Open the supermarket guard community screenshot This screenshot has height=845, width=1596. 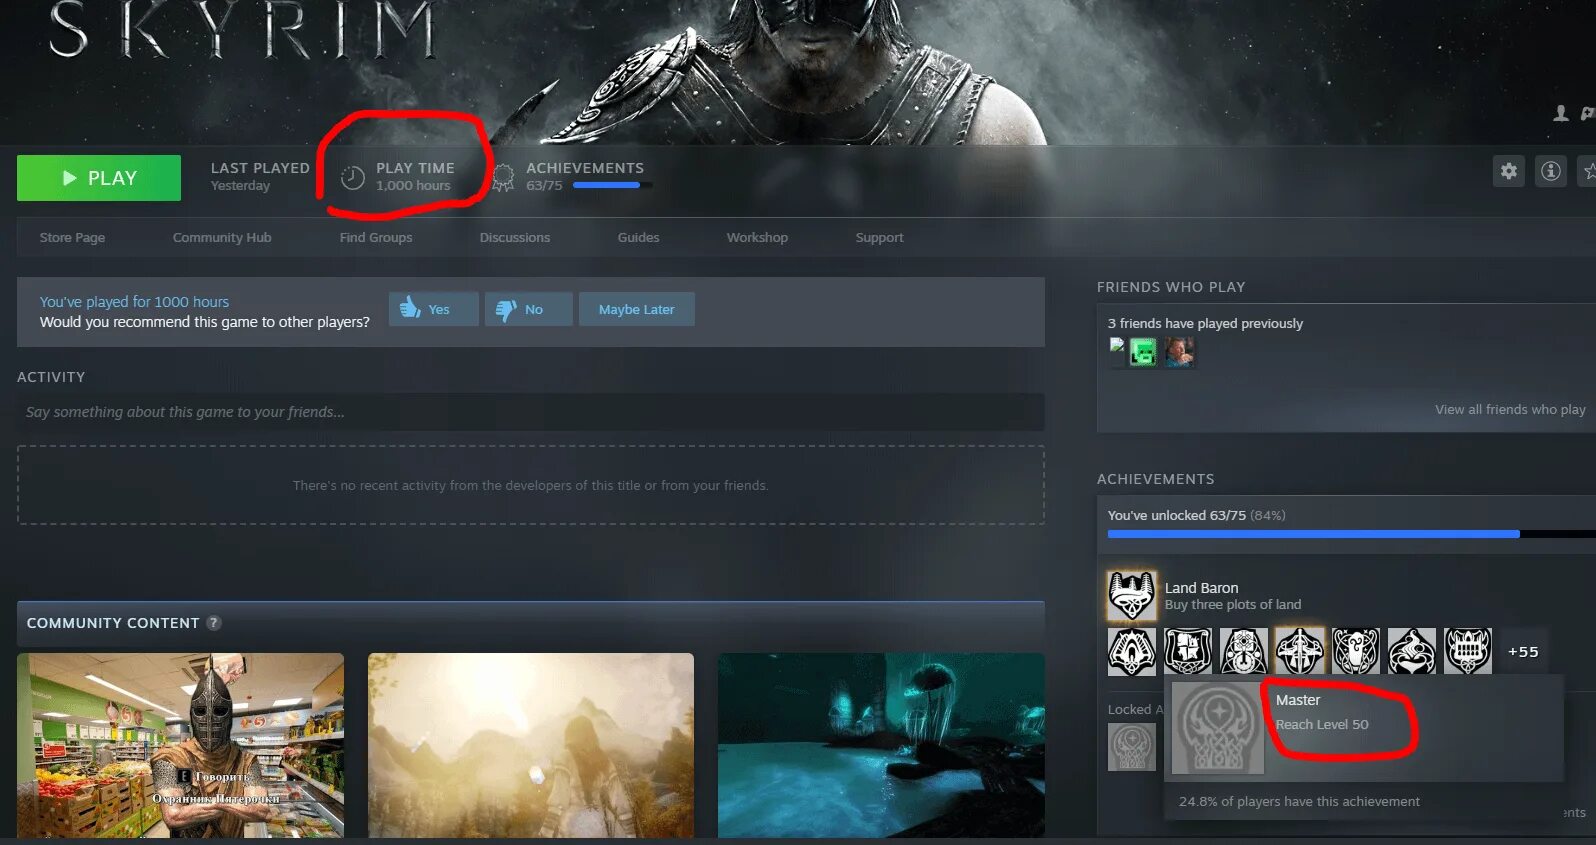point(180,745)
